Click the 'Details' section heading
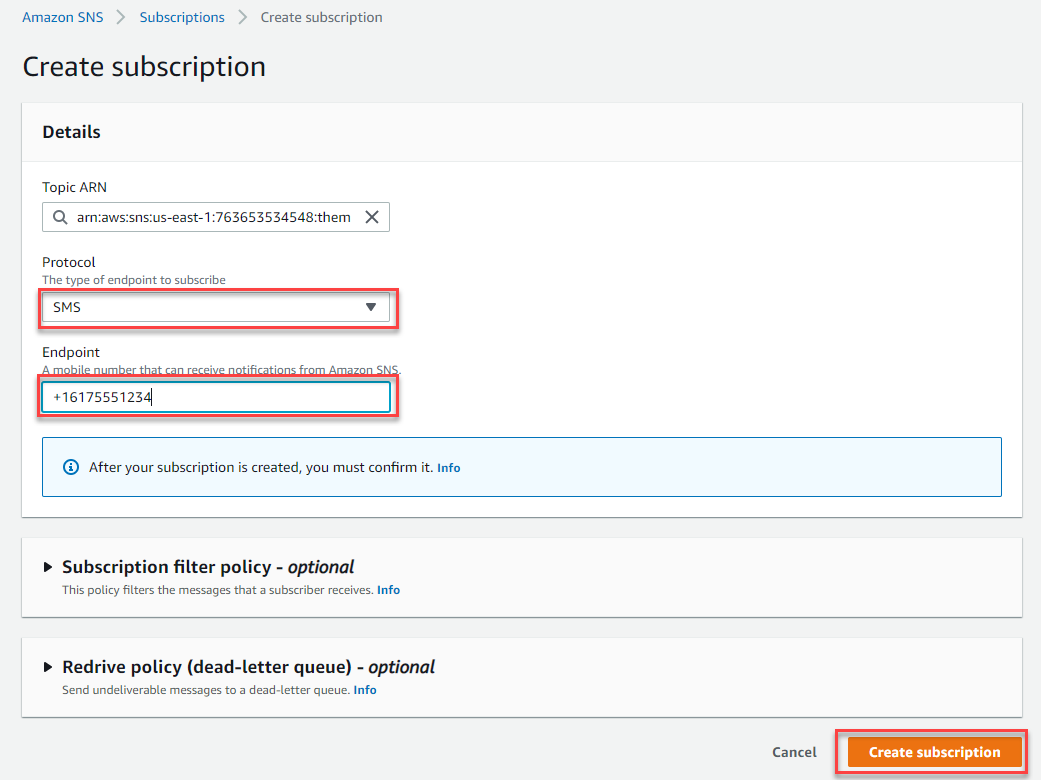The height and width of the screenshot is (780, 1041). pos(72,132)
